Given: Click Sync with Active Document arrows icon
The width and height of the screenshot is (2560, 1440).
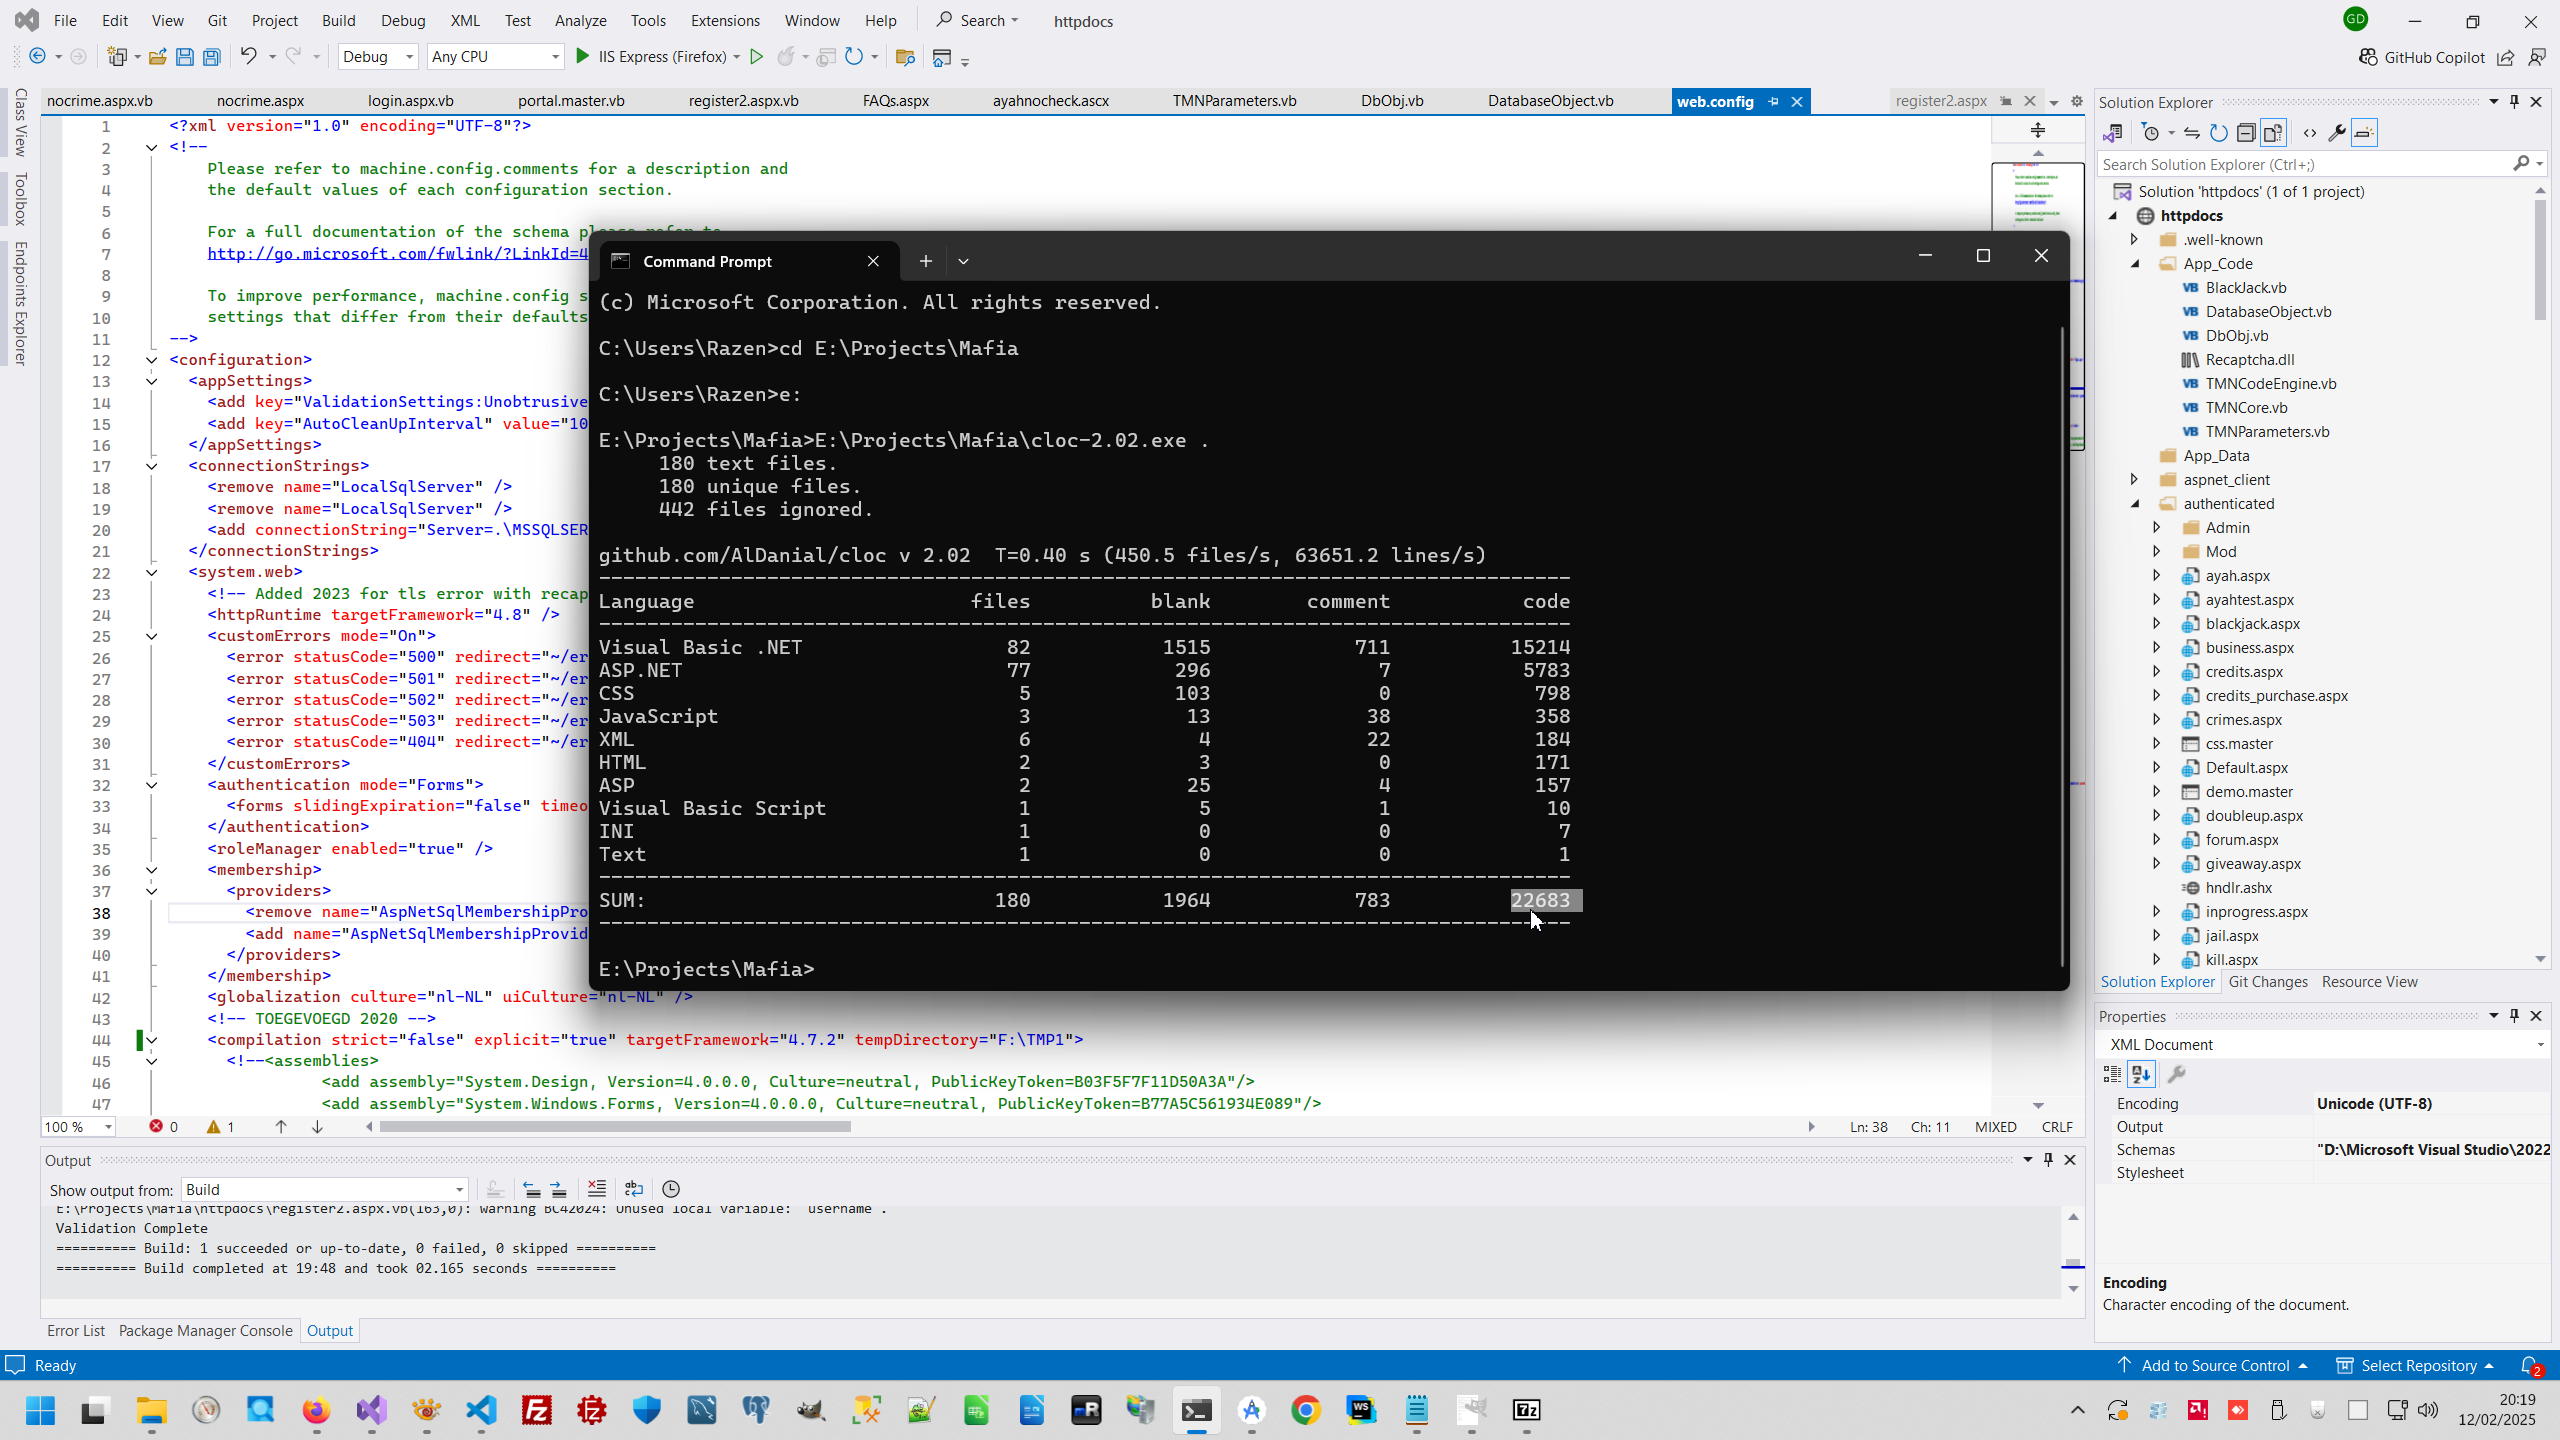Looking at the screenshot, I should click(x=2191, y=133).
